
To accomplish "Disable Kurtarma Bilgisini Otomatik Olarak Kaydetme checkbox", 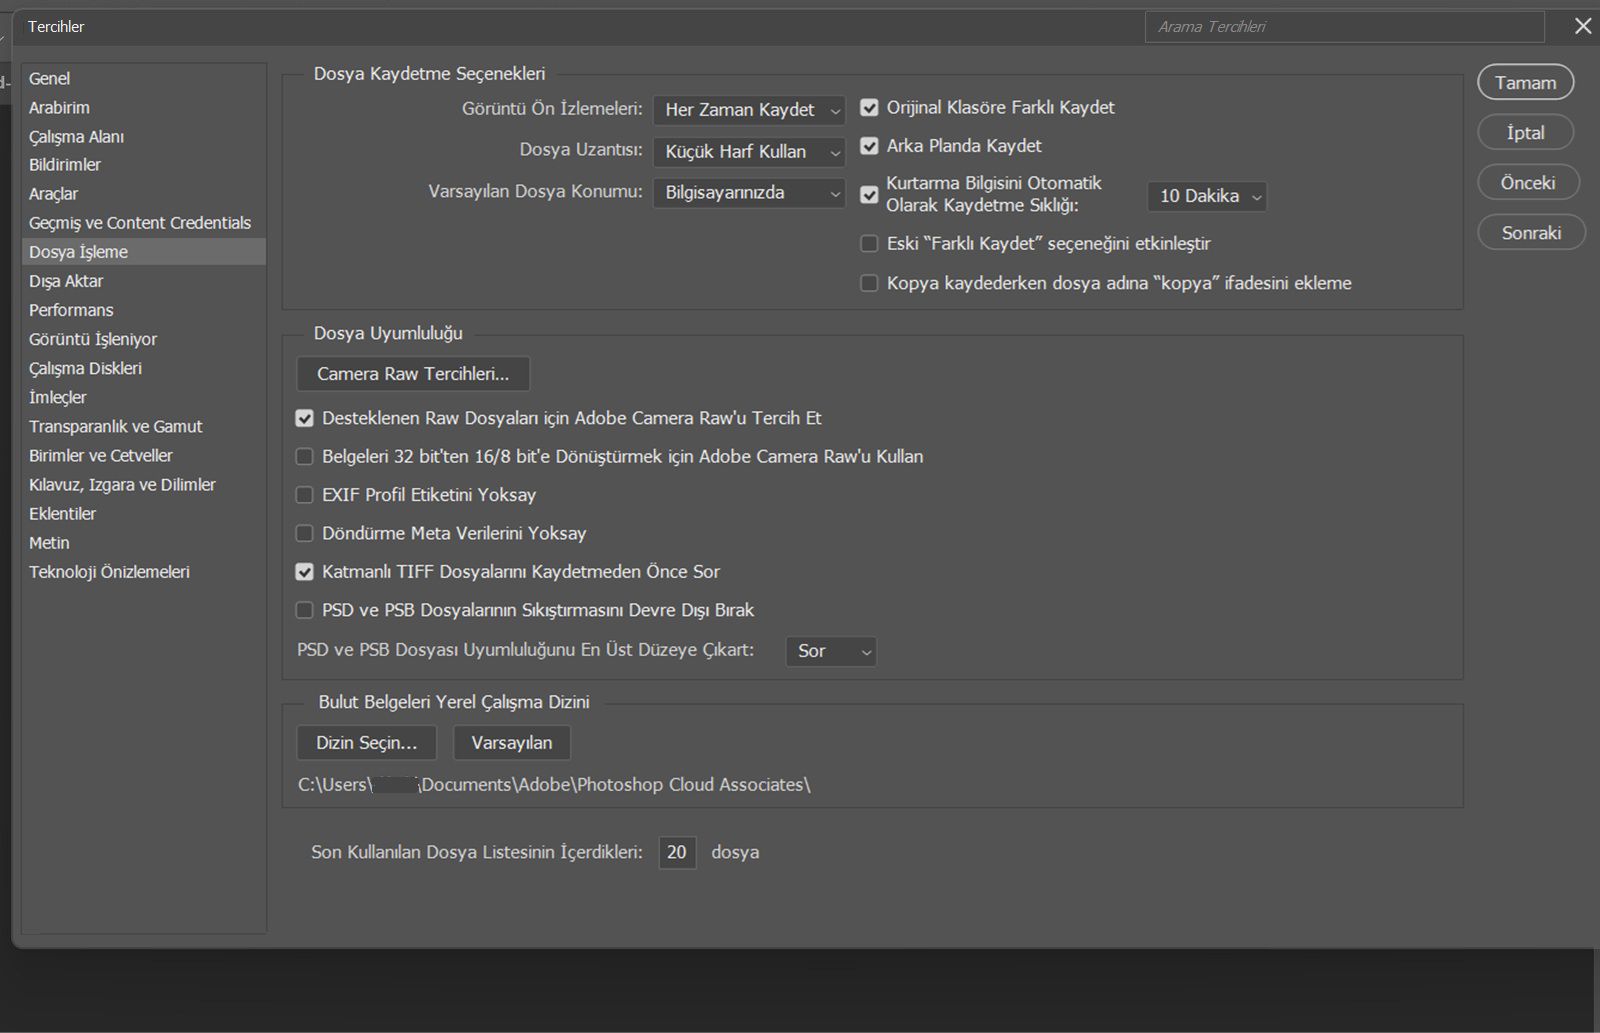I will (869, 194).
